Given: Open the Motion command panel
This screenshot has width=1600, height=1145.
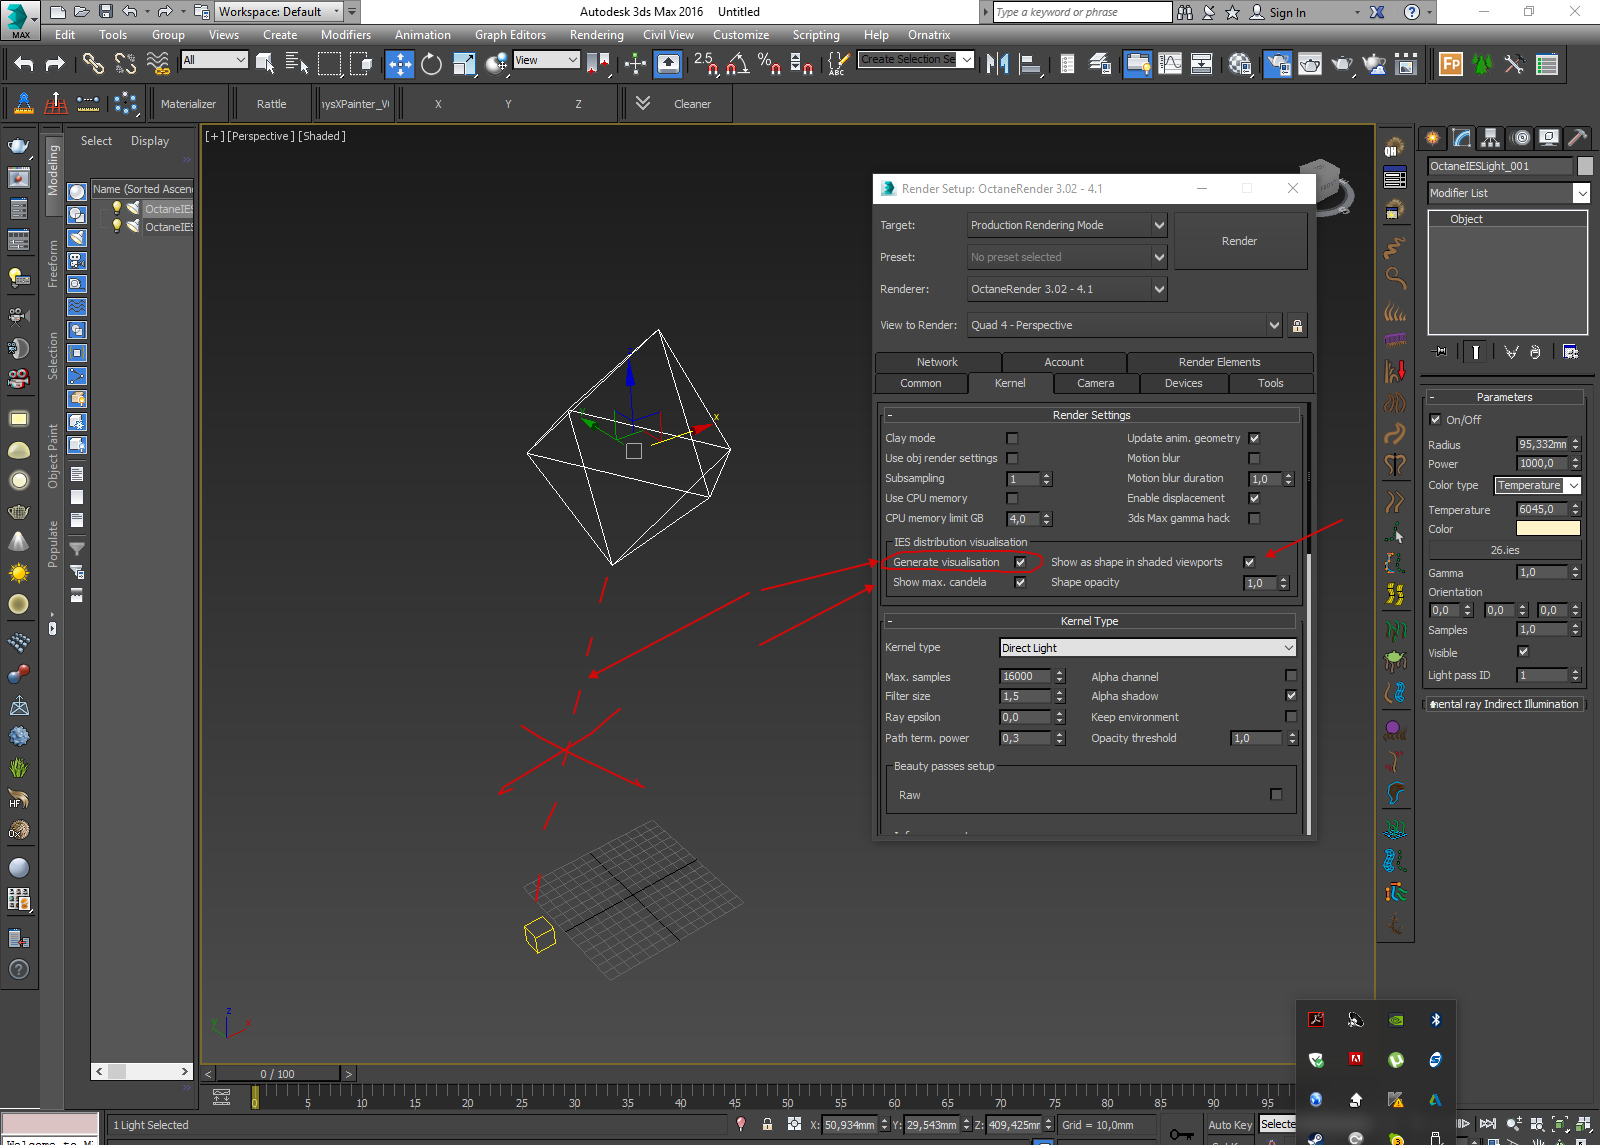Looking at the screenshot, I should click(1520, 138).
